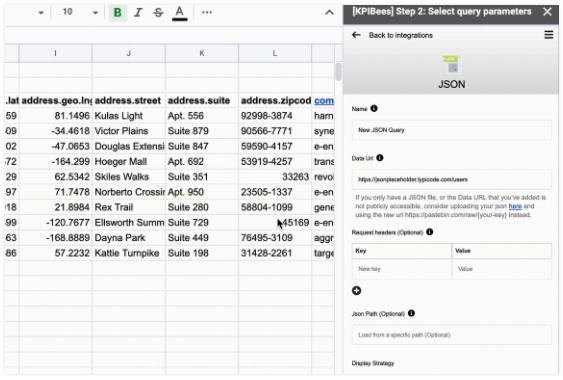Collapse the toolbar with the up chevron
The image size is (563, 380).
click(329, 13)
